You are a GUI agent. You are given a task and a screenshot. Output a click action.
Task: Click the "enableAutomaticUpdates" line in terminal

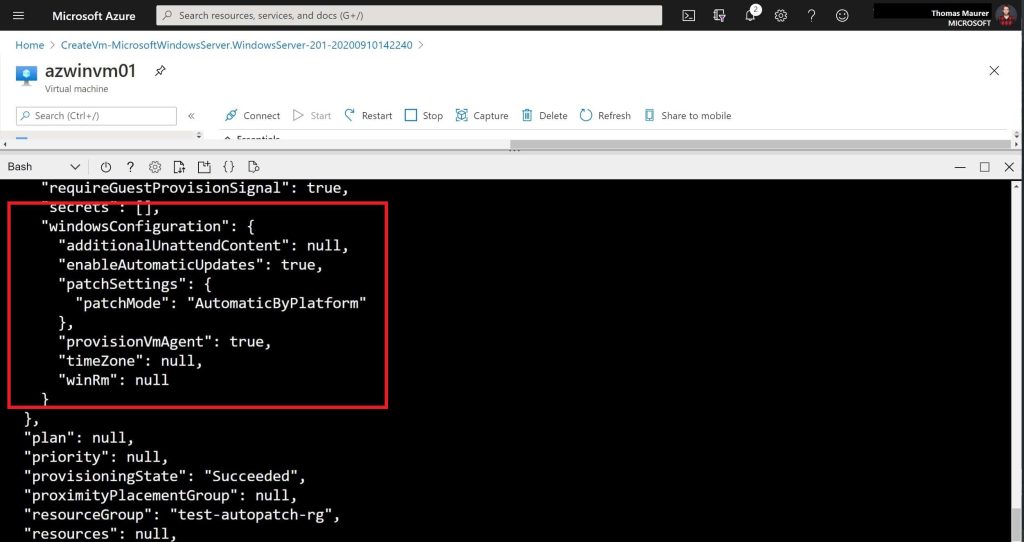coord(191,264)
